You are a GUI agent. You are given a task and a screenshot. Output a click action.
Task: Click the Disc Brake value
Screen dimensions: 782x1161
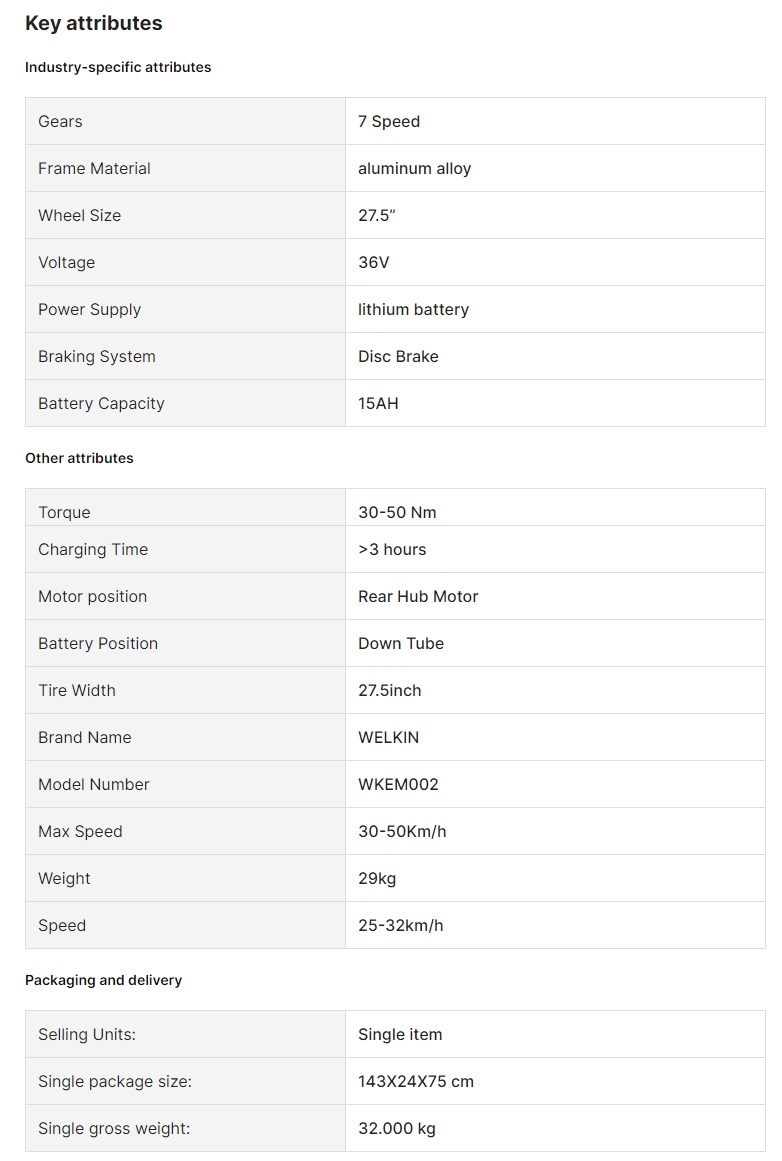tap(398, 356)
